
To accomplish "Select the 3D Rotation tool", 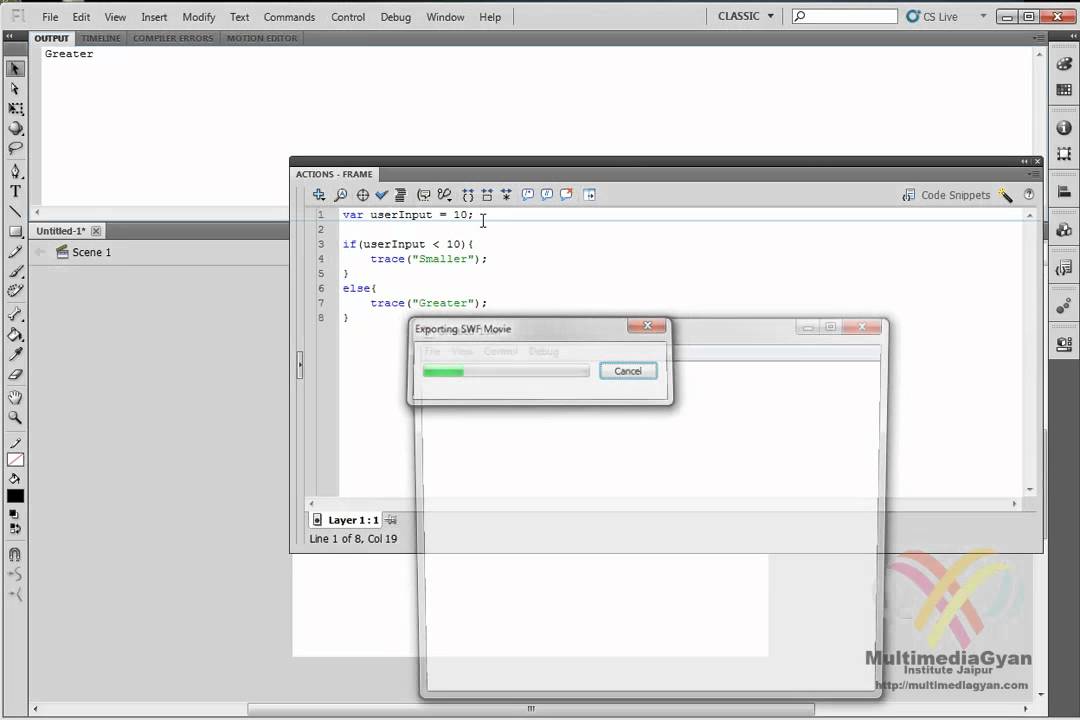I will coord(15,129).
